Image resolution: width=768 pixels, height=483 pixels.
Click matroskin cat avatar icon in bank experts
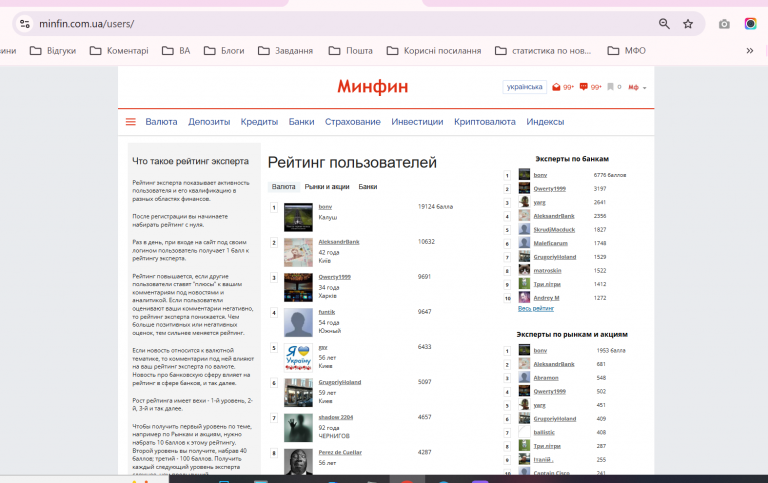tap(525, 270)
